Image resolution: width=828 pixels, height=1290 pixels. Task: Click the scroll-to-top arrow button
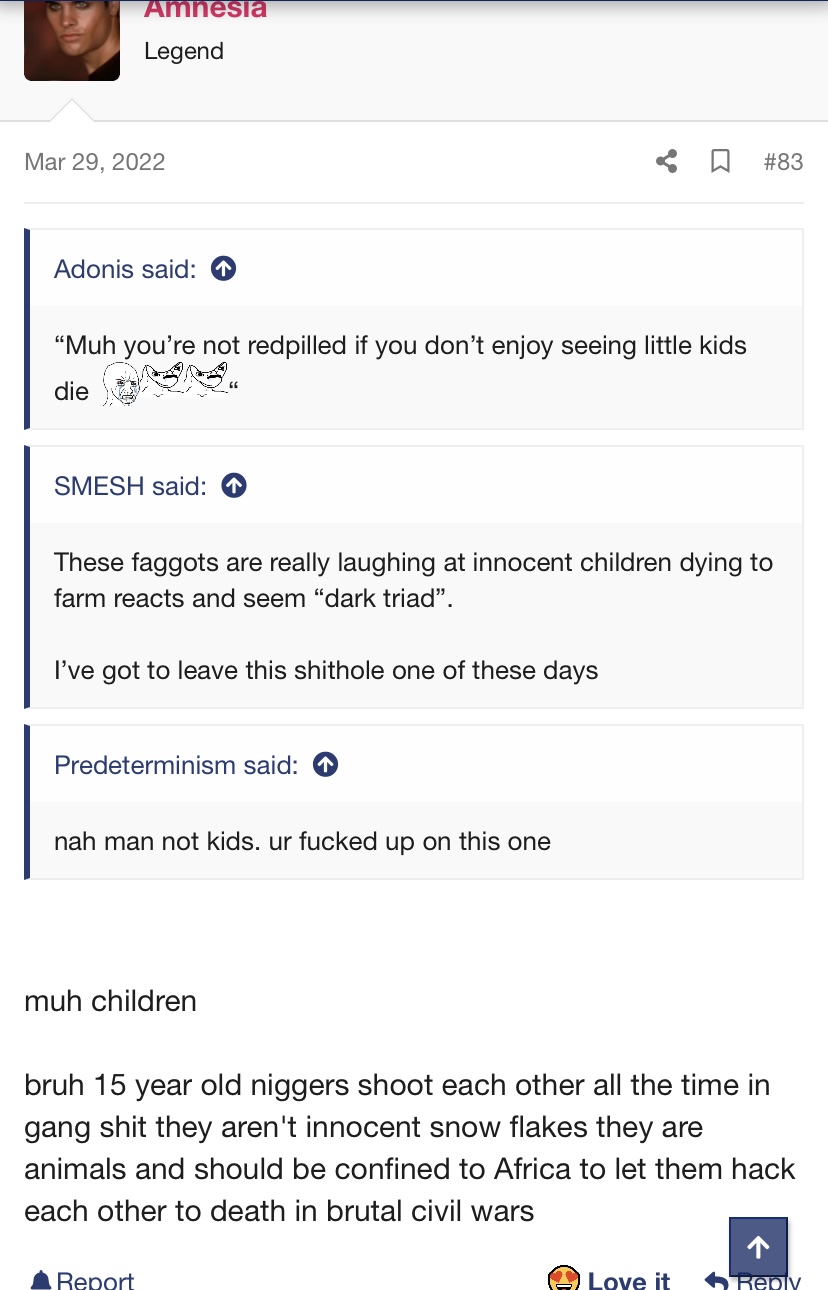tap(758, 1246)
